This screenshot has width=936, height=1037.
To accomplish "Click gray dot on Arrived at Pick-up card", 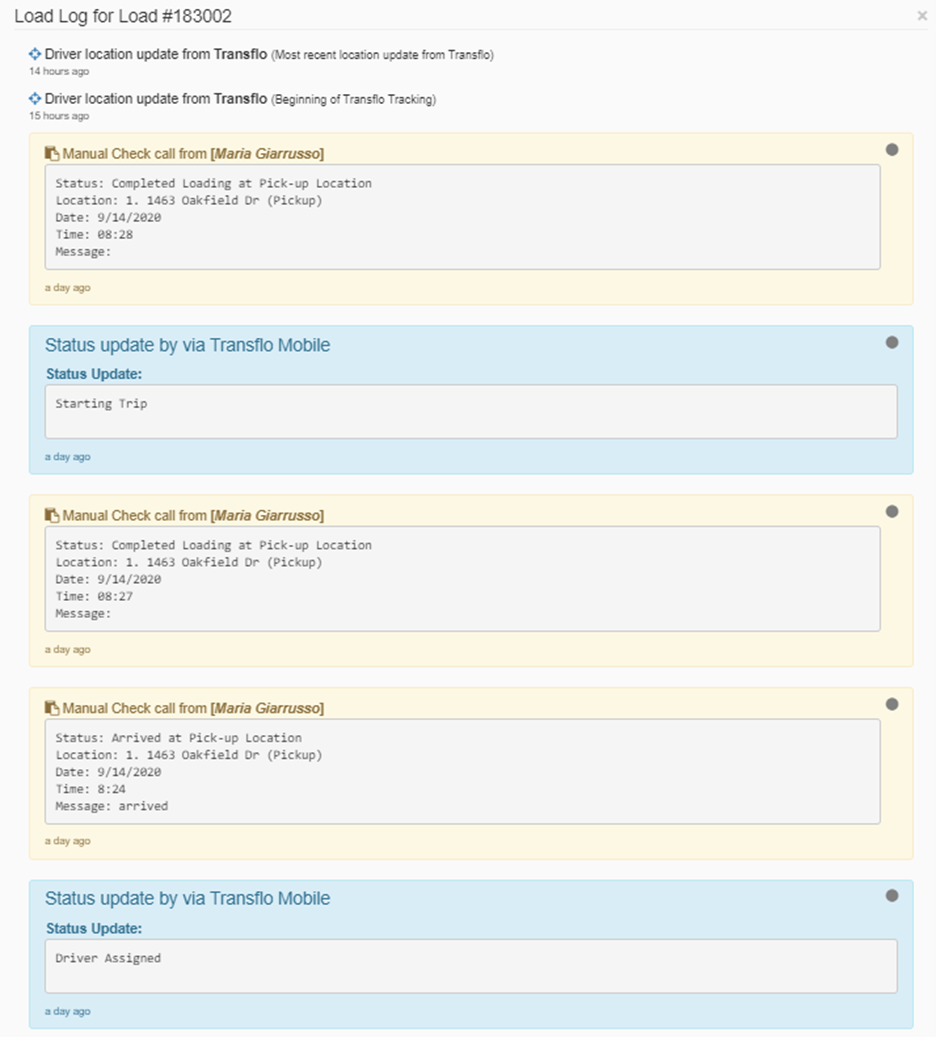I will pos(892,704).
